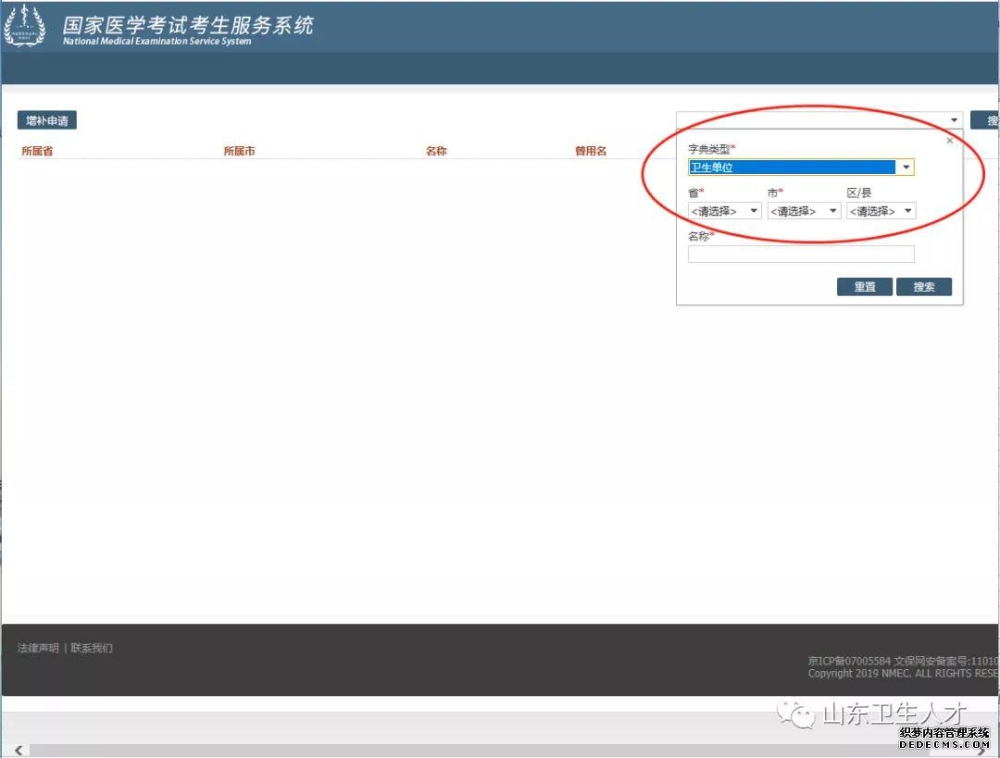Click the National Medical Examination emblem logo
The image size is (1000, 758).
25,27
